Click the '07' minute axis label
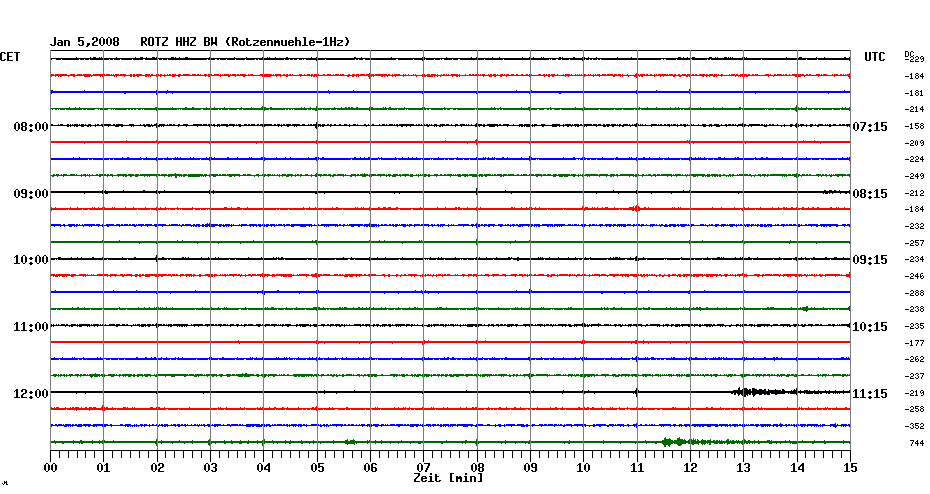 [423, 467]
